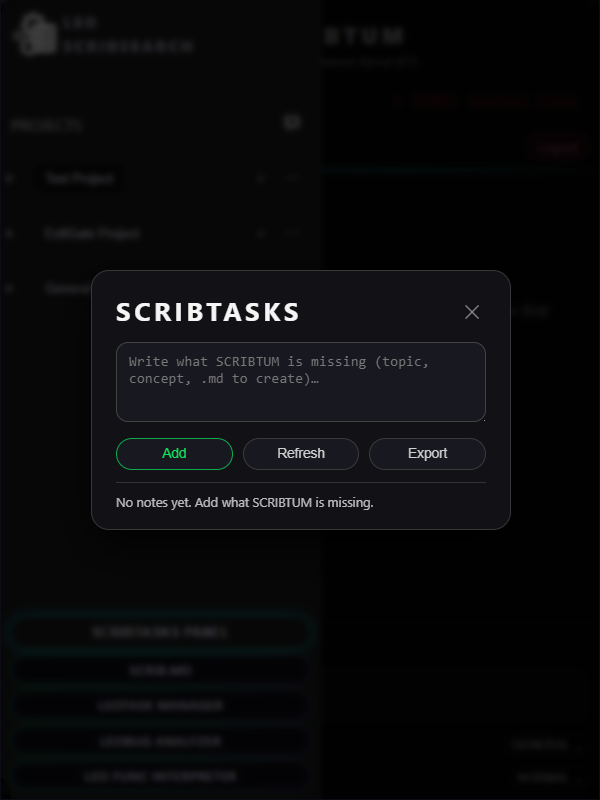Click the Add button in SCRIBTASKS
Screen dimensions: 600x800
pos(174,454)
